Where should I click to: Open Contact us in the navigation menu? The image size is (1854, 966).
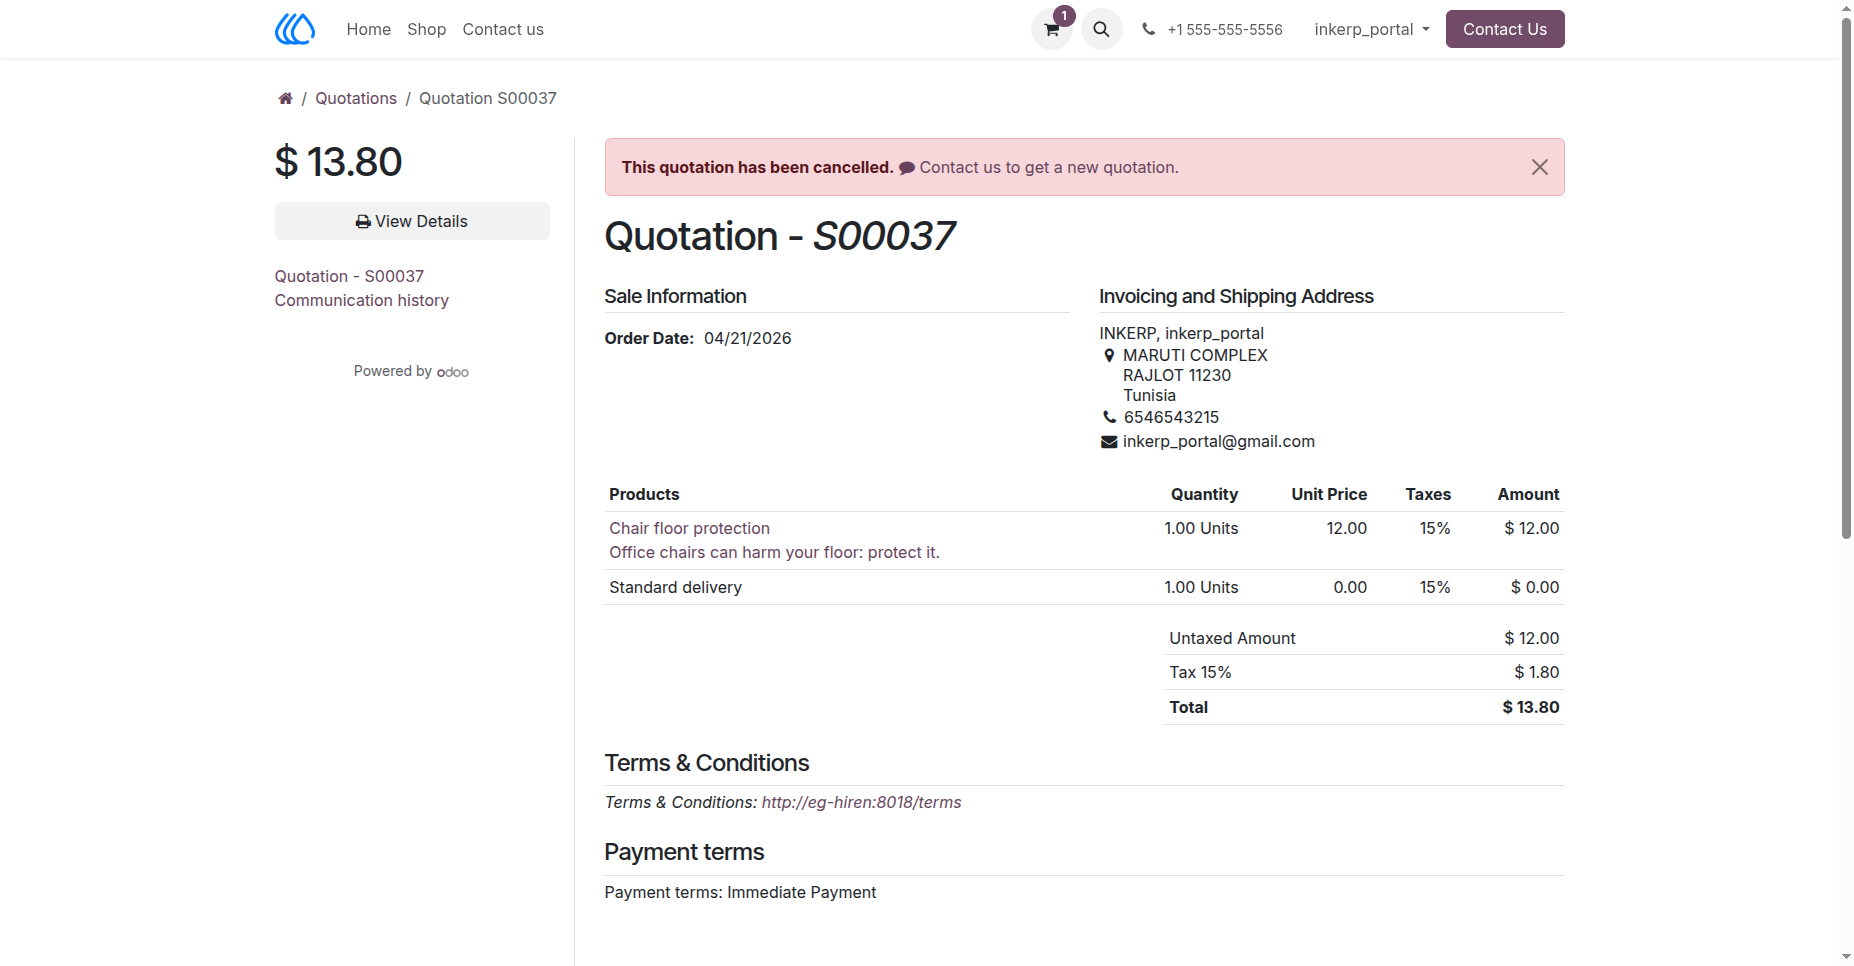tap(503, 29)
